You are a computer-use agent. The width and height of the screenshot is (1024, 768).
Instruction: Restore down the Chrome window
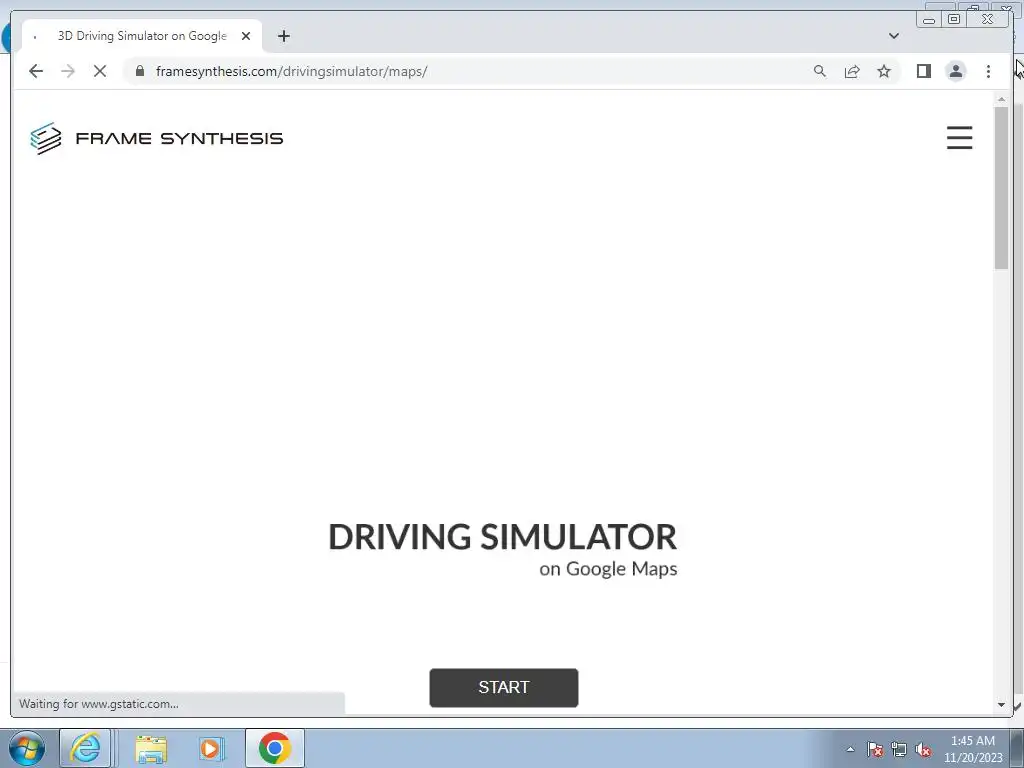click(953, 19)
